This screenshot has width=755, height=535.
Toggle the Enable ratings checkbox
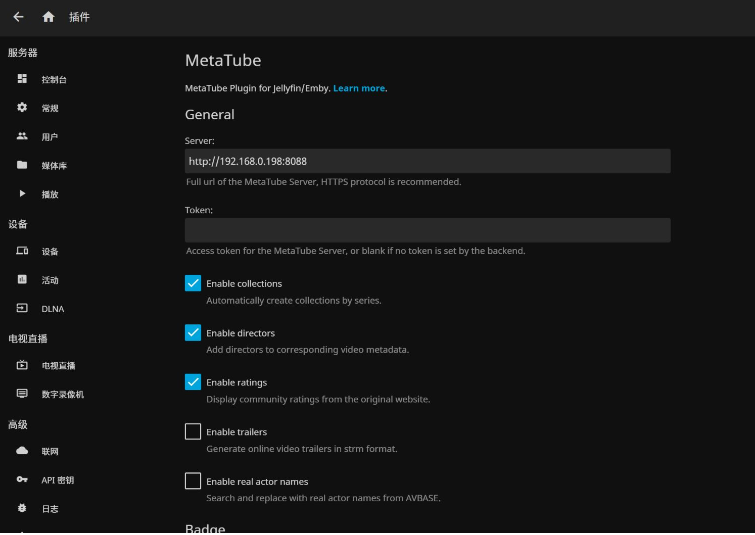(x=193, y=382)
